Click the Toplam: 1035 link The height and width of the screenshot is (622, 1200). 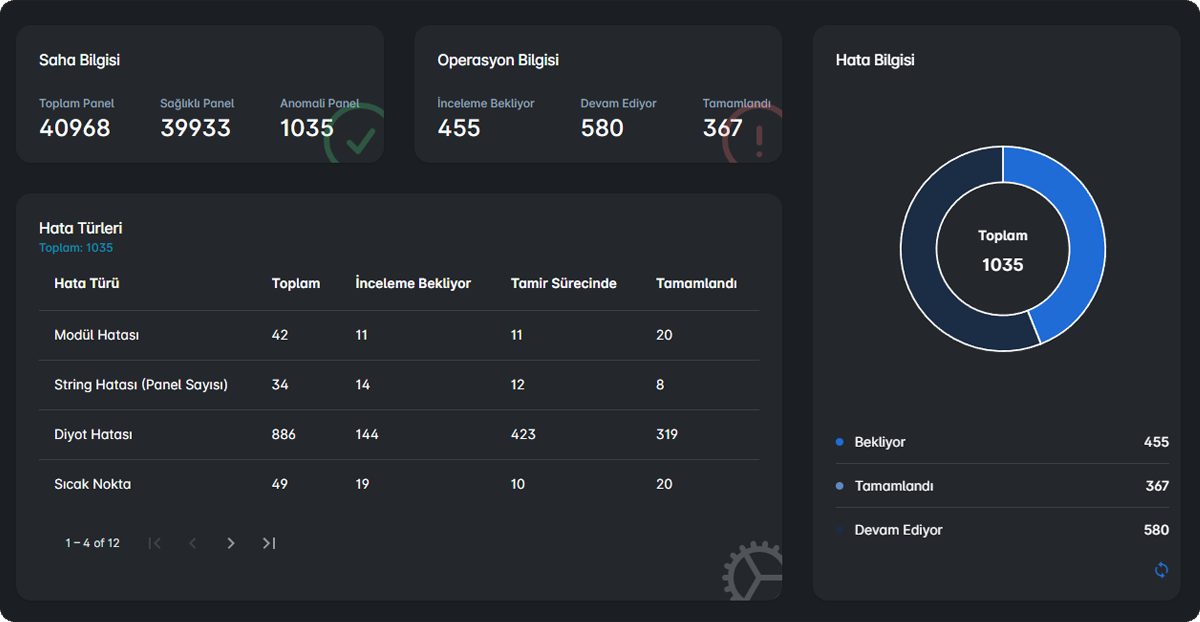[x=76, y=248]
